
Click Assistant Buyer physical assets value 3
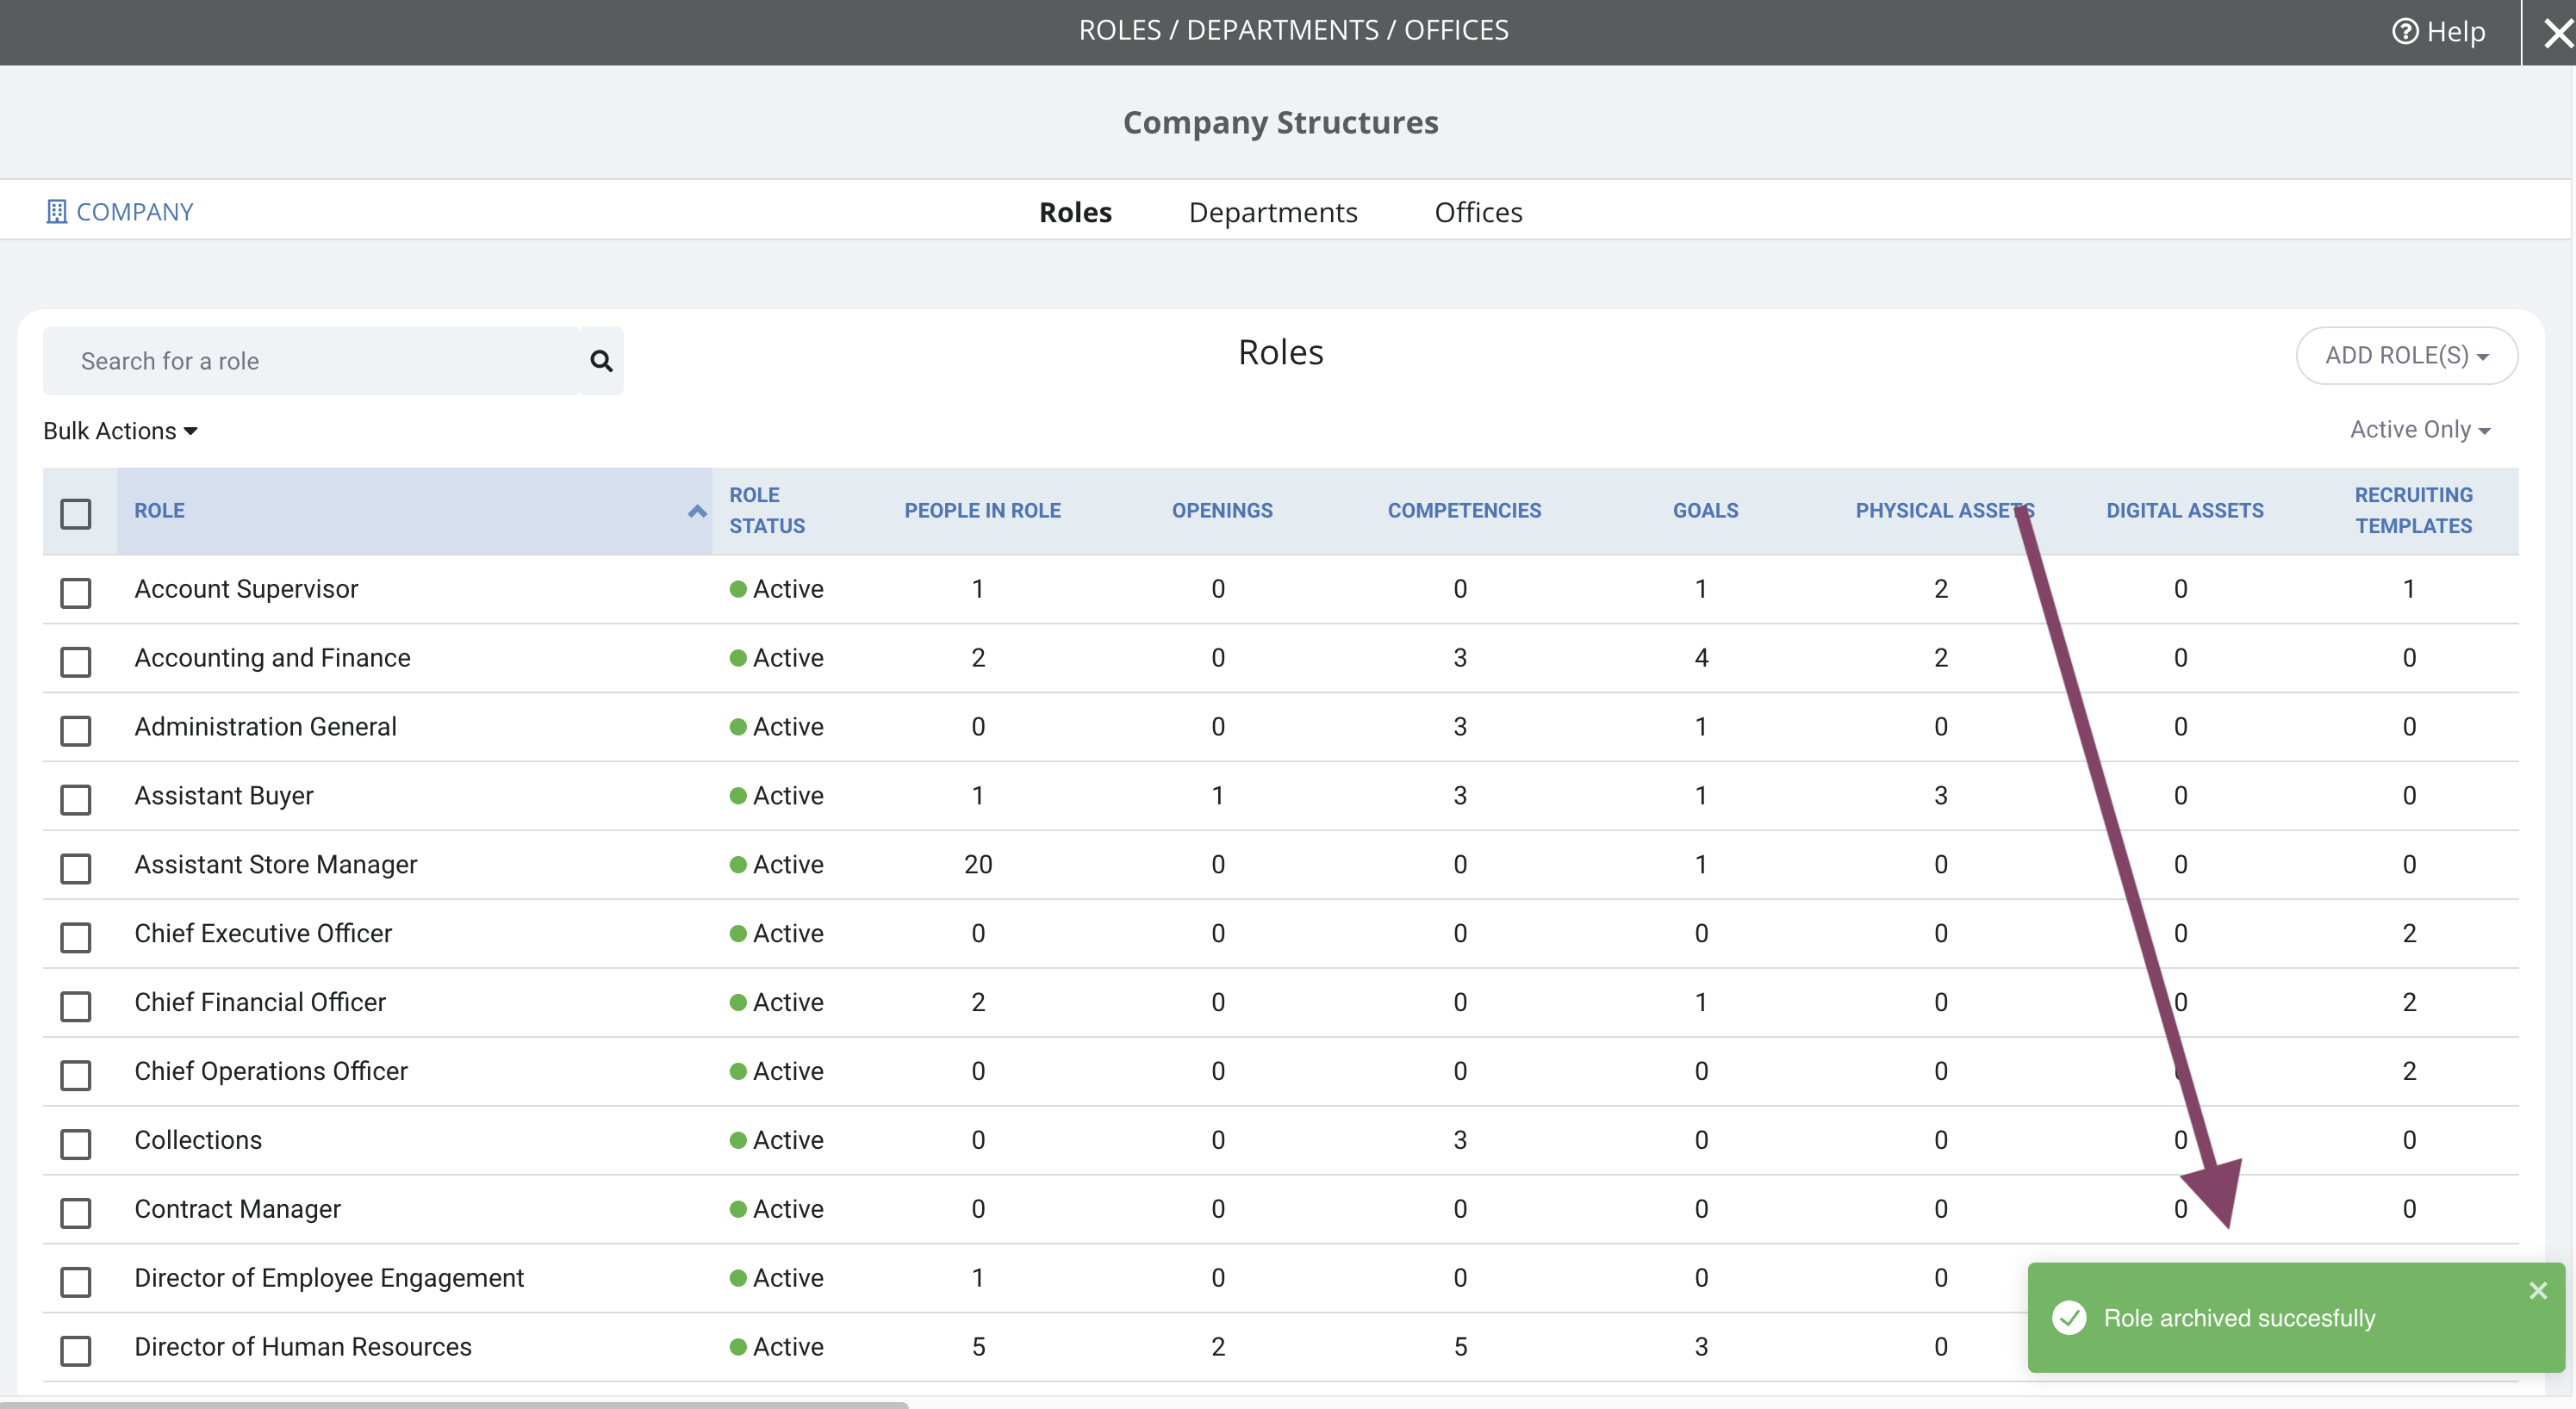1940,796
